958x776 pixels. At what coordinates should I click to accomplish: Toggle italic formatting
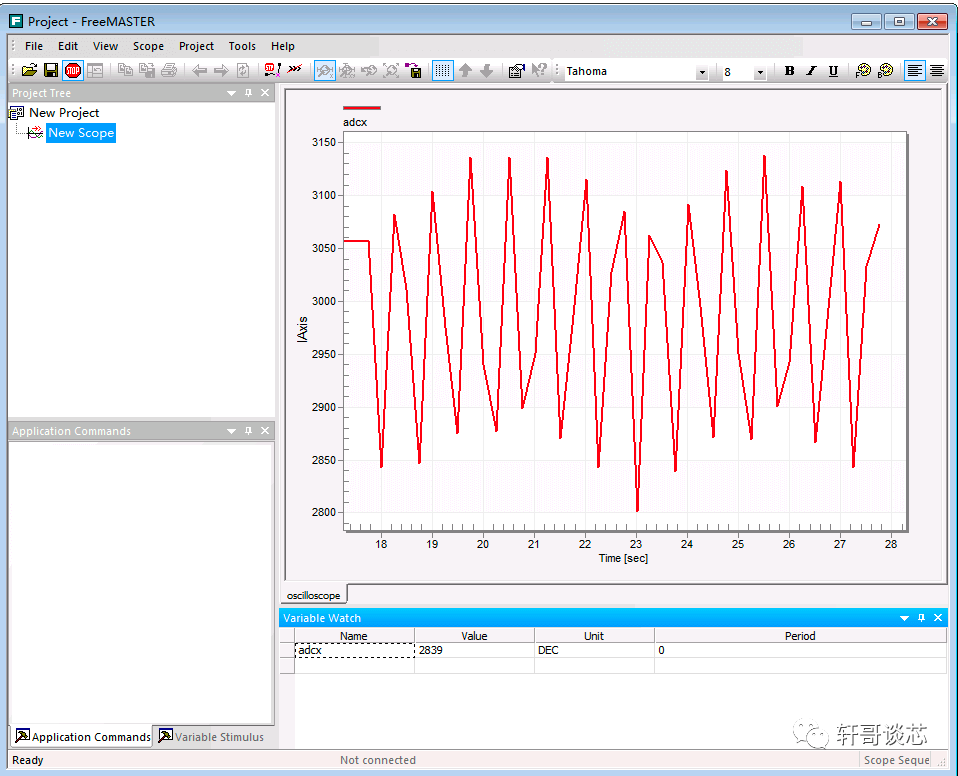pyautogui.click(x=811, y=71)
